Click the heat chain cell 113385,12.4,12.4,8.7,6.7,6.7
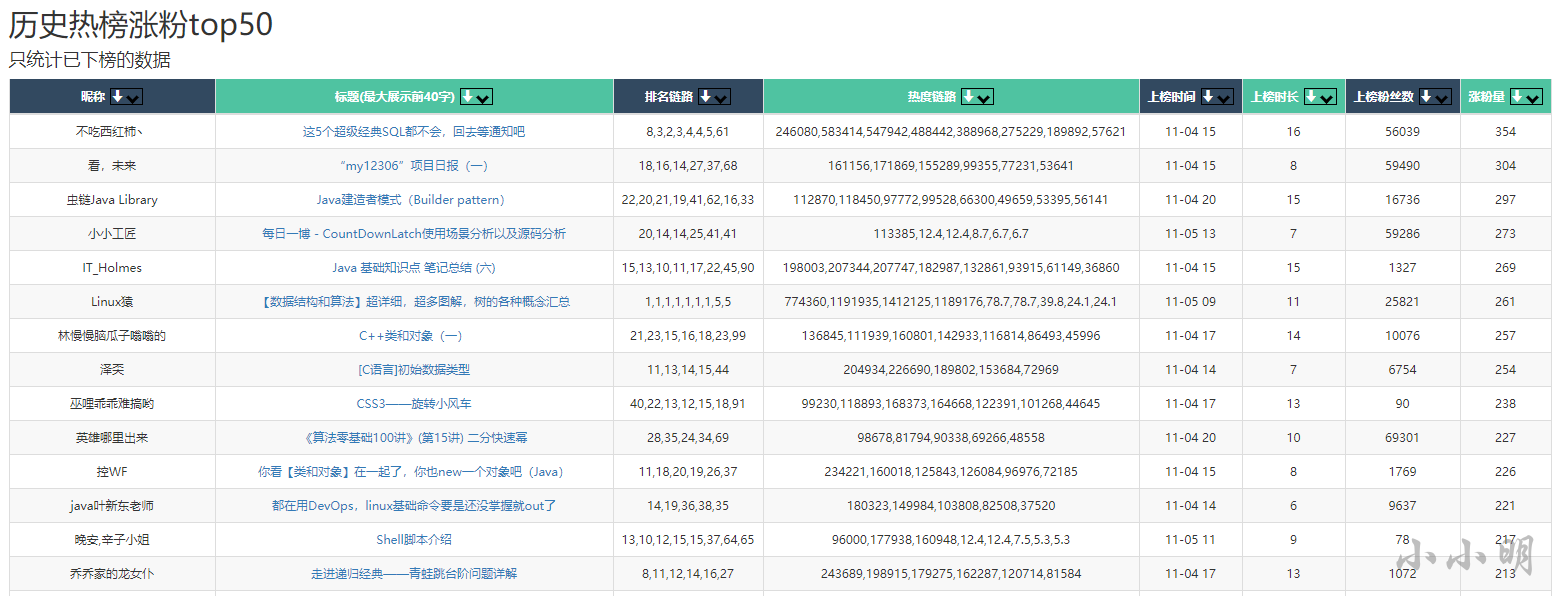 951,234
